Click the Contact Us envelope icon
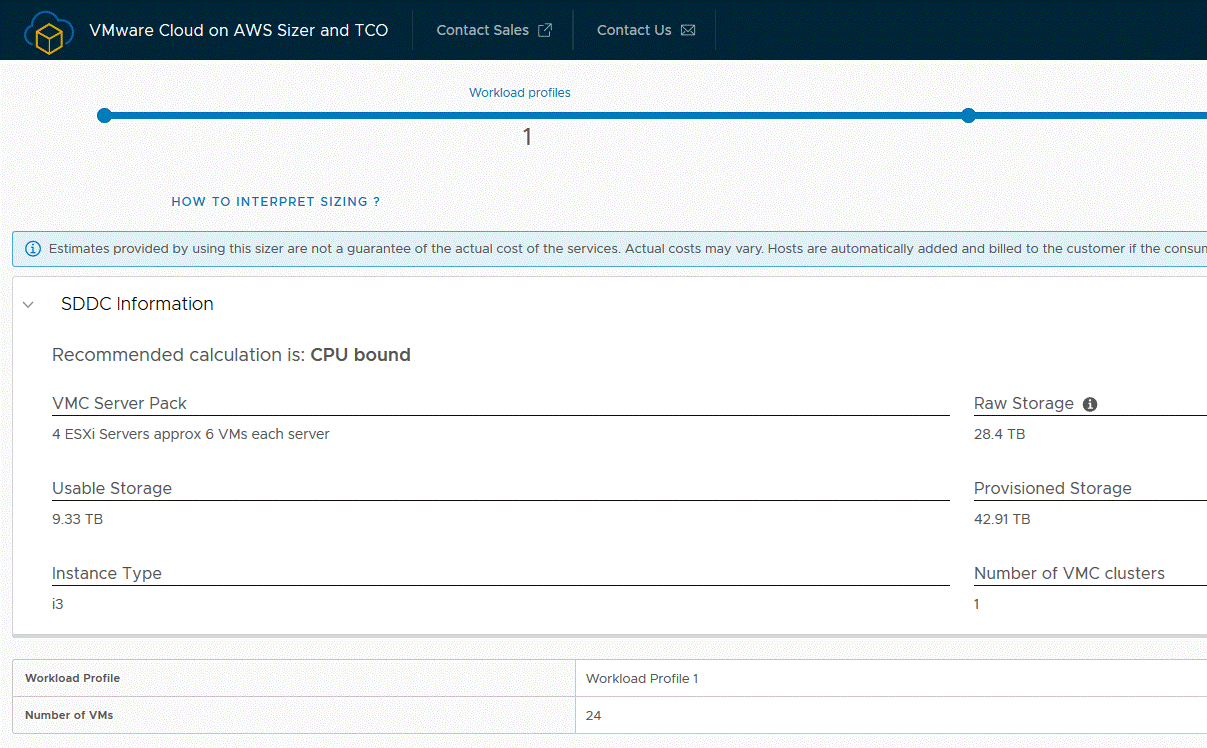 click(688, 30)
